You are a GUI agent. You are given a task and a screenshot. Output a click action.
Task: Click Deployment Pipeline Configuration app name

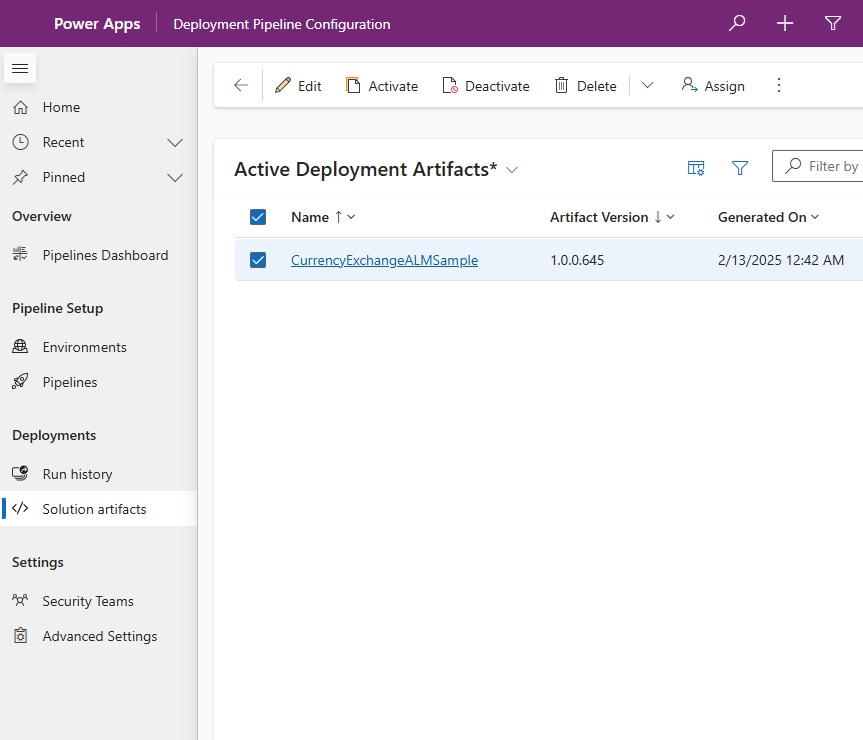[281, 24]
